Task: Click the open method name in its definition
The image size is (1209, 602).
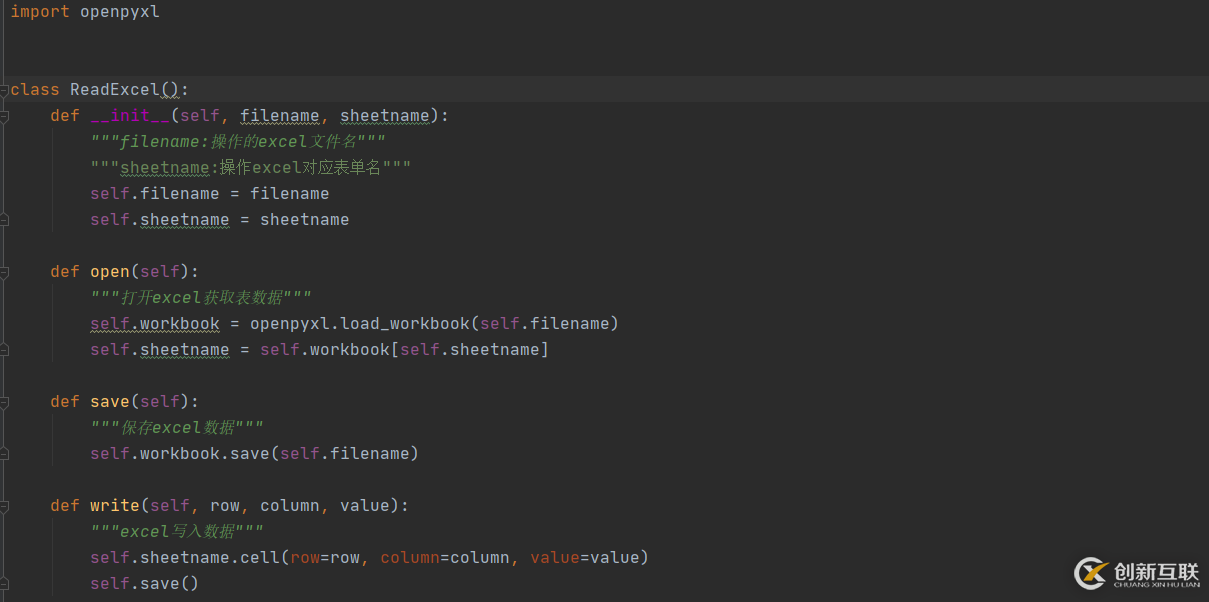Action: click(x=110, y=272)
